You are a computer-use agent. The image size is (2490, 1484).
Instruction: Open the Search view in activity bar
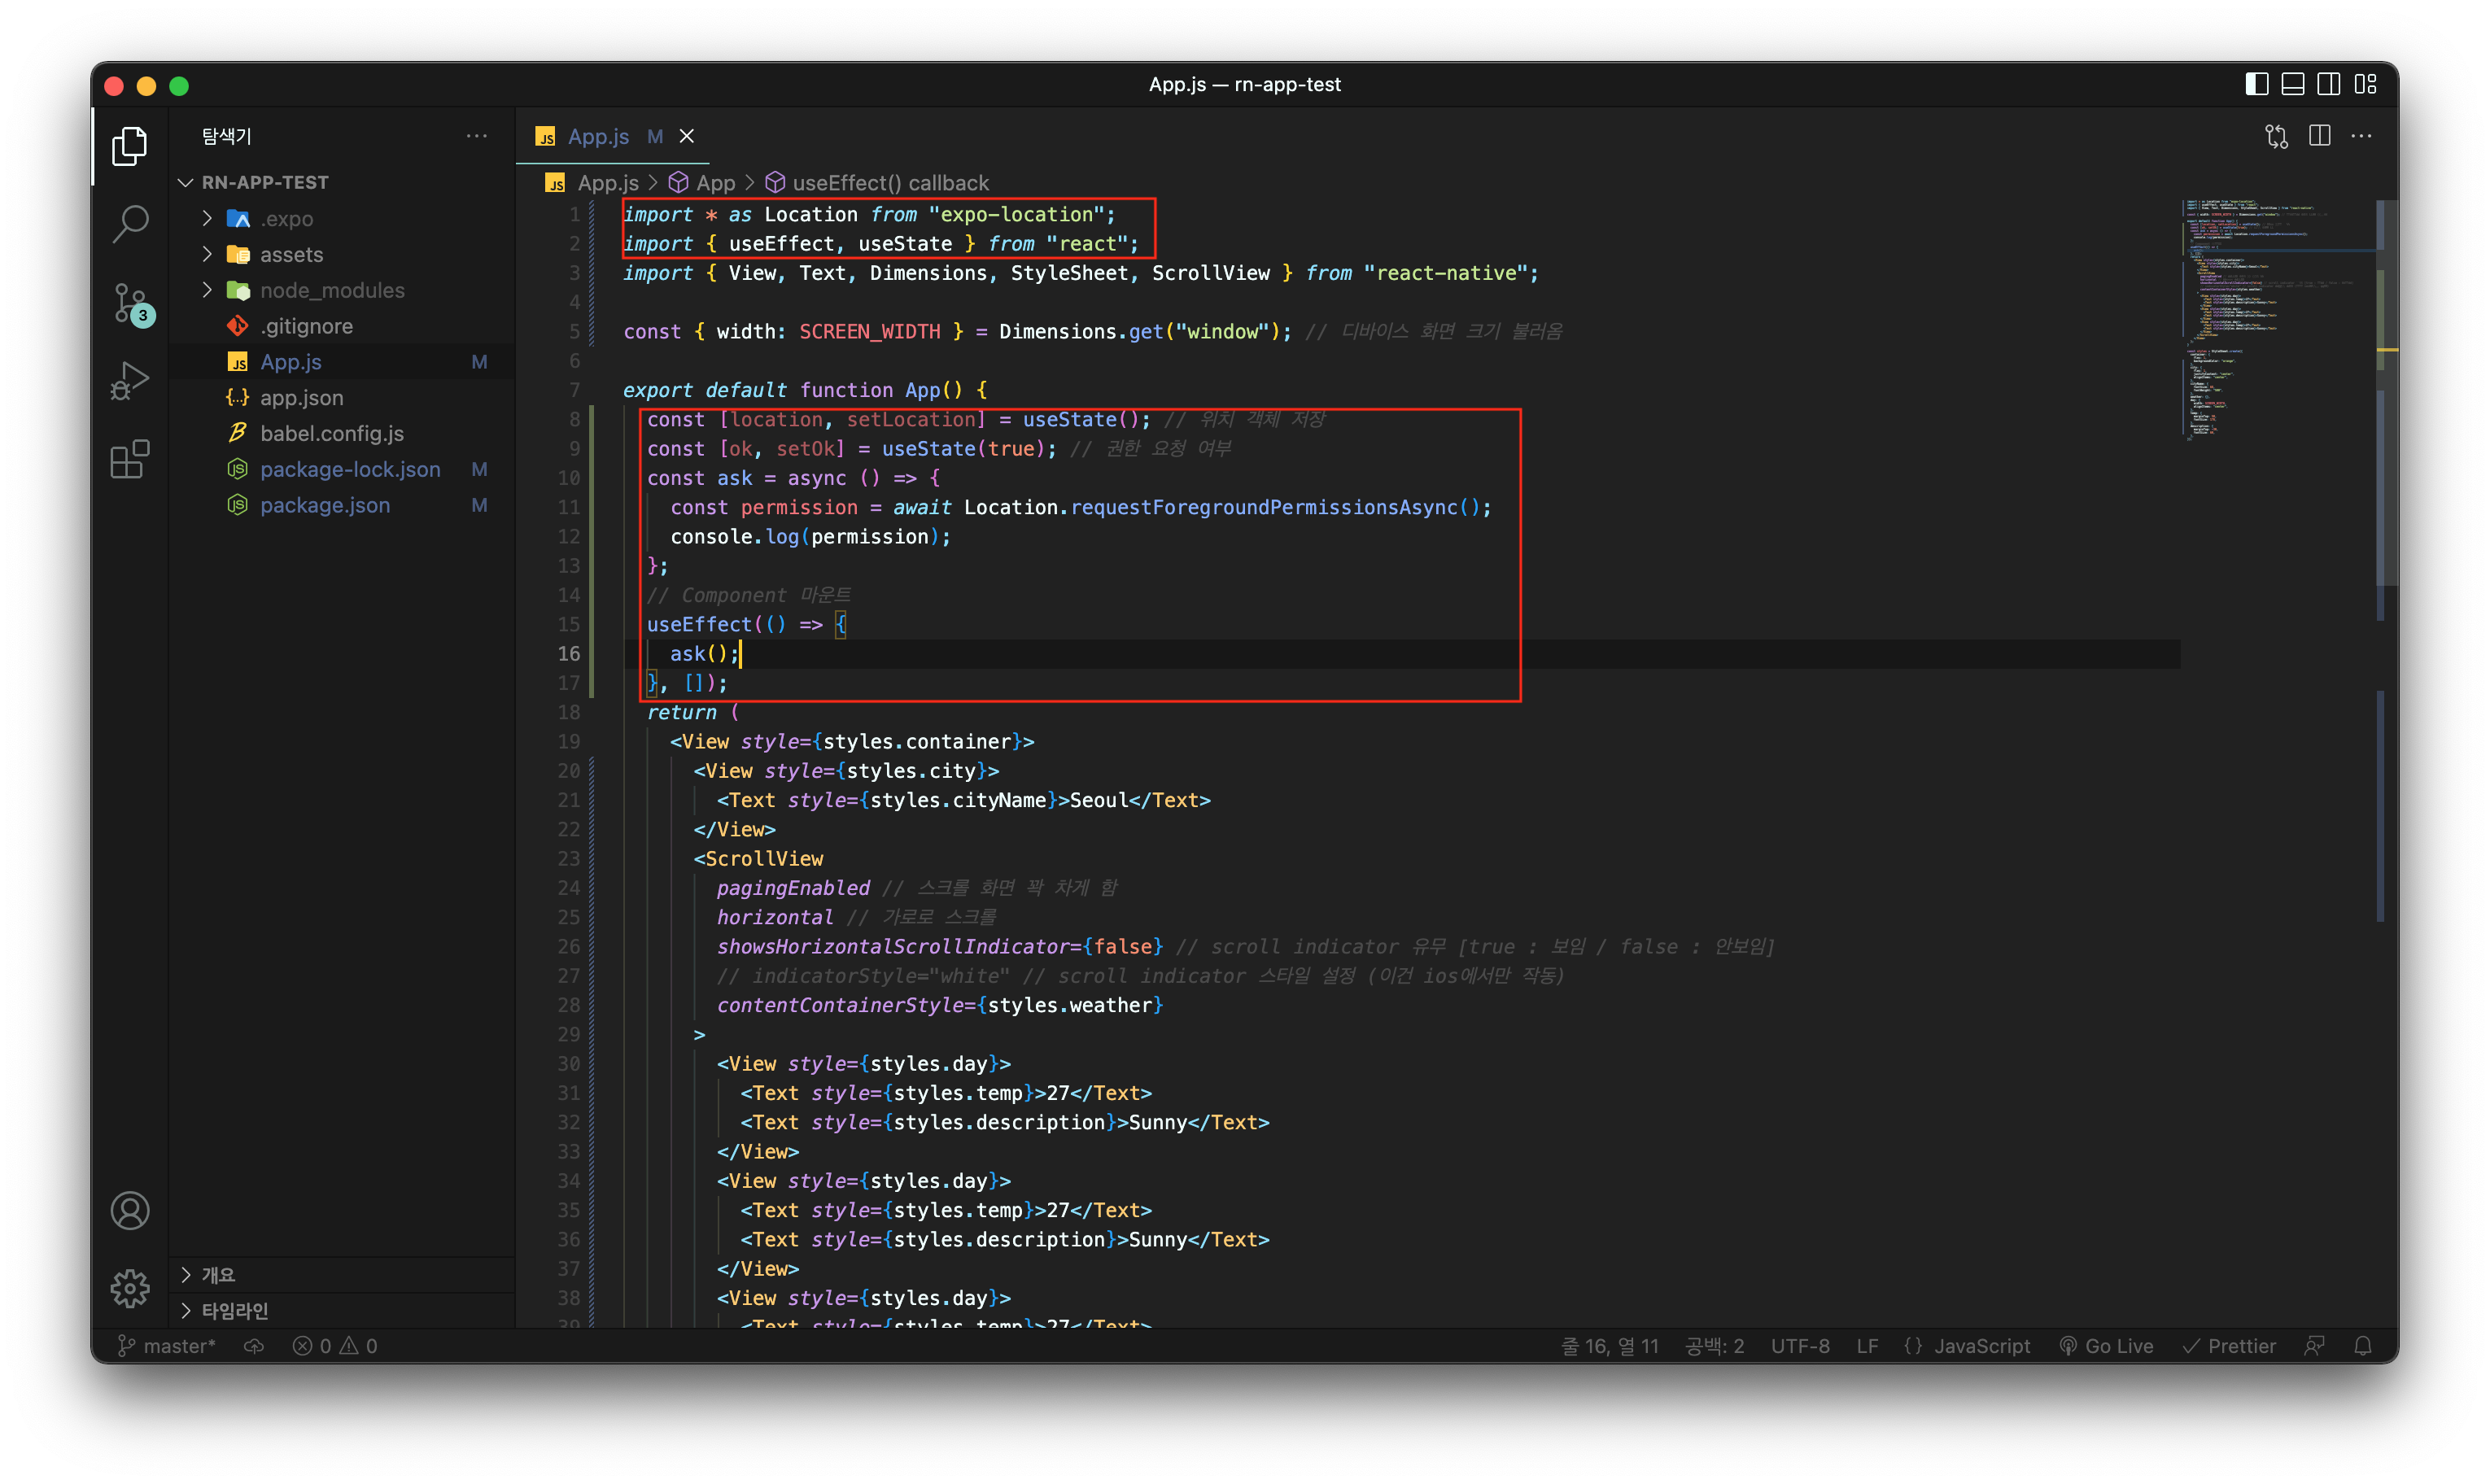pos(130,224)
